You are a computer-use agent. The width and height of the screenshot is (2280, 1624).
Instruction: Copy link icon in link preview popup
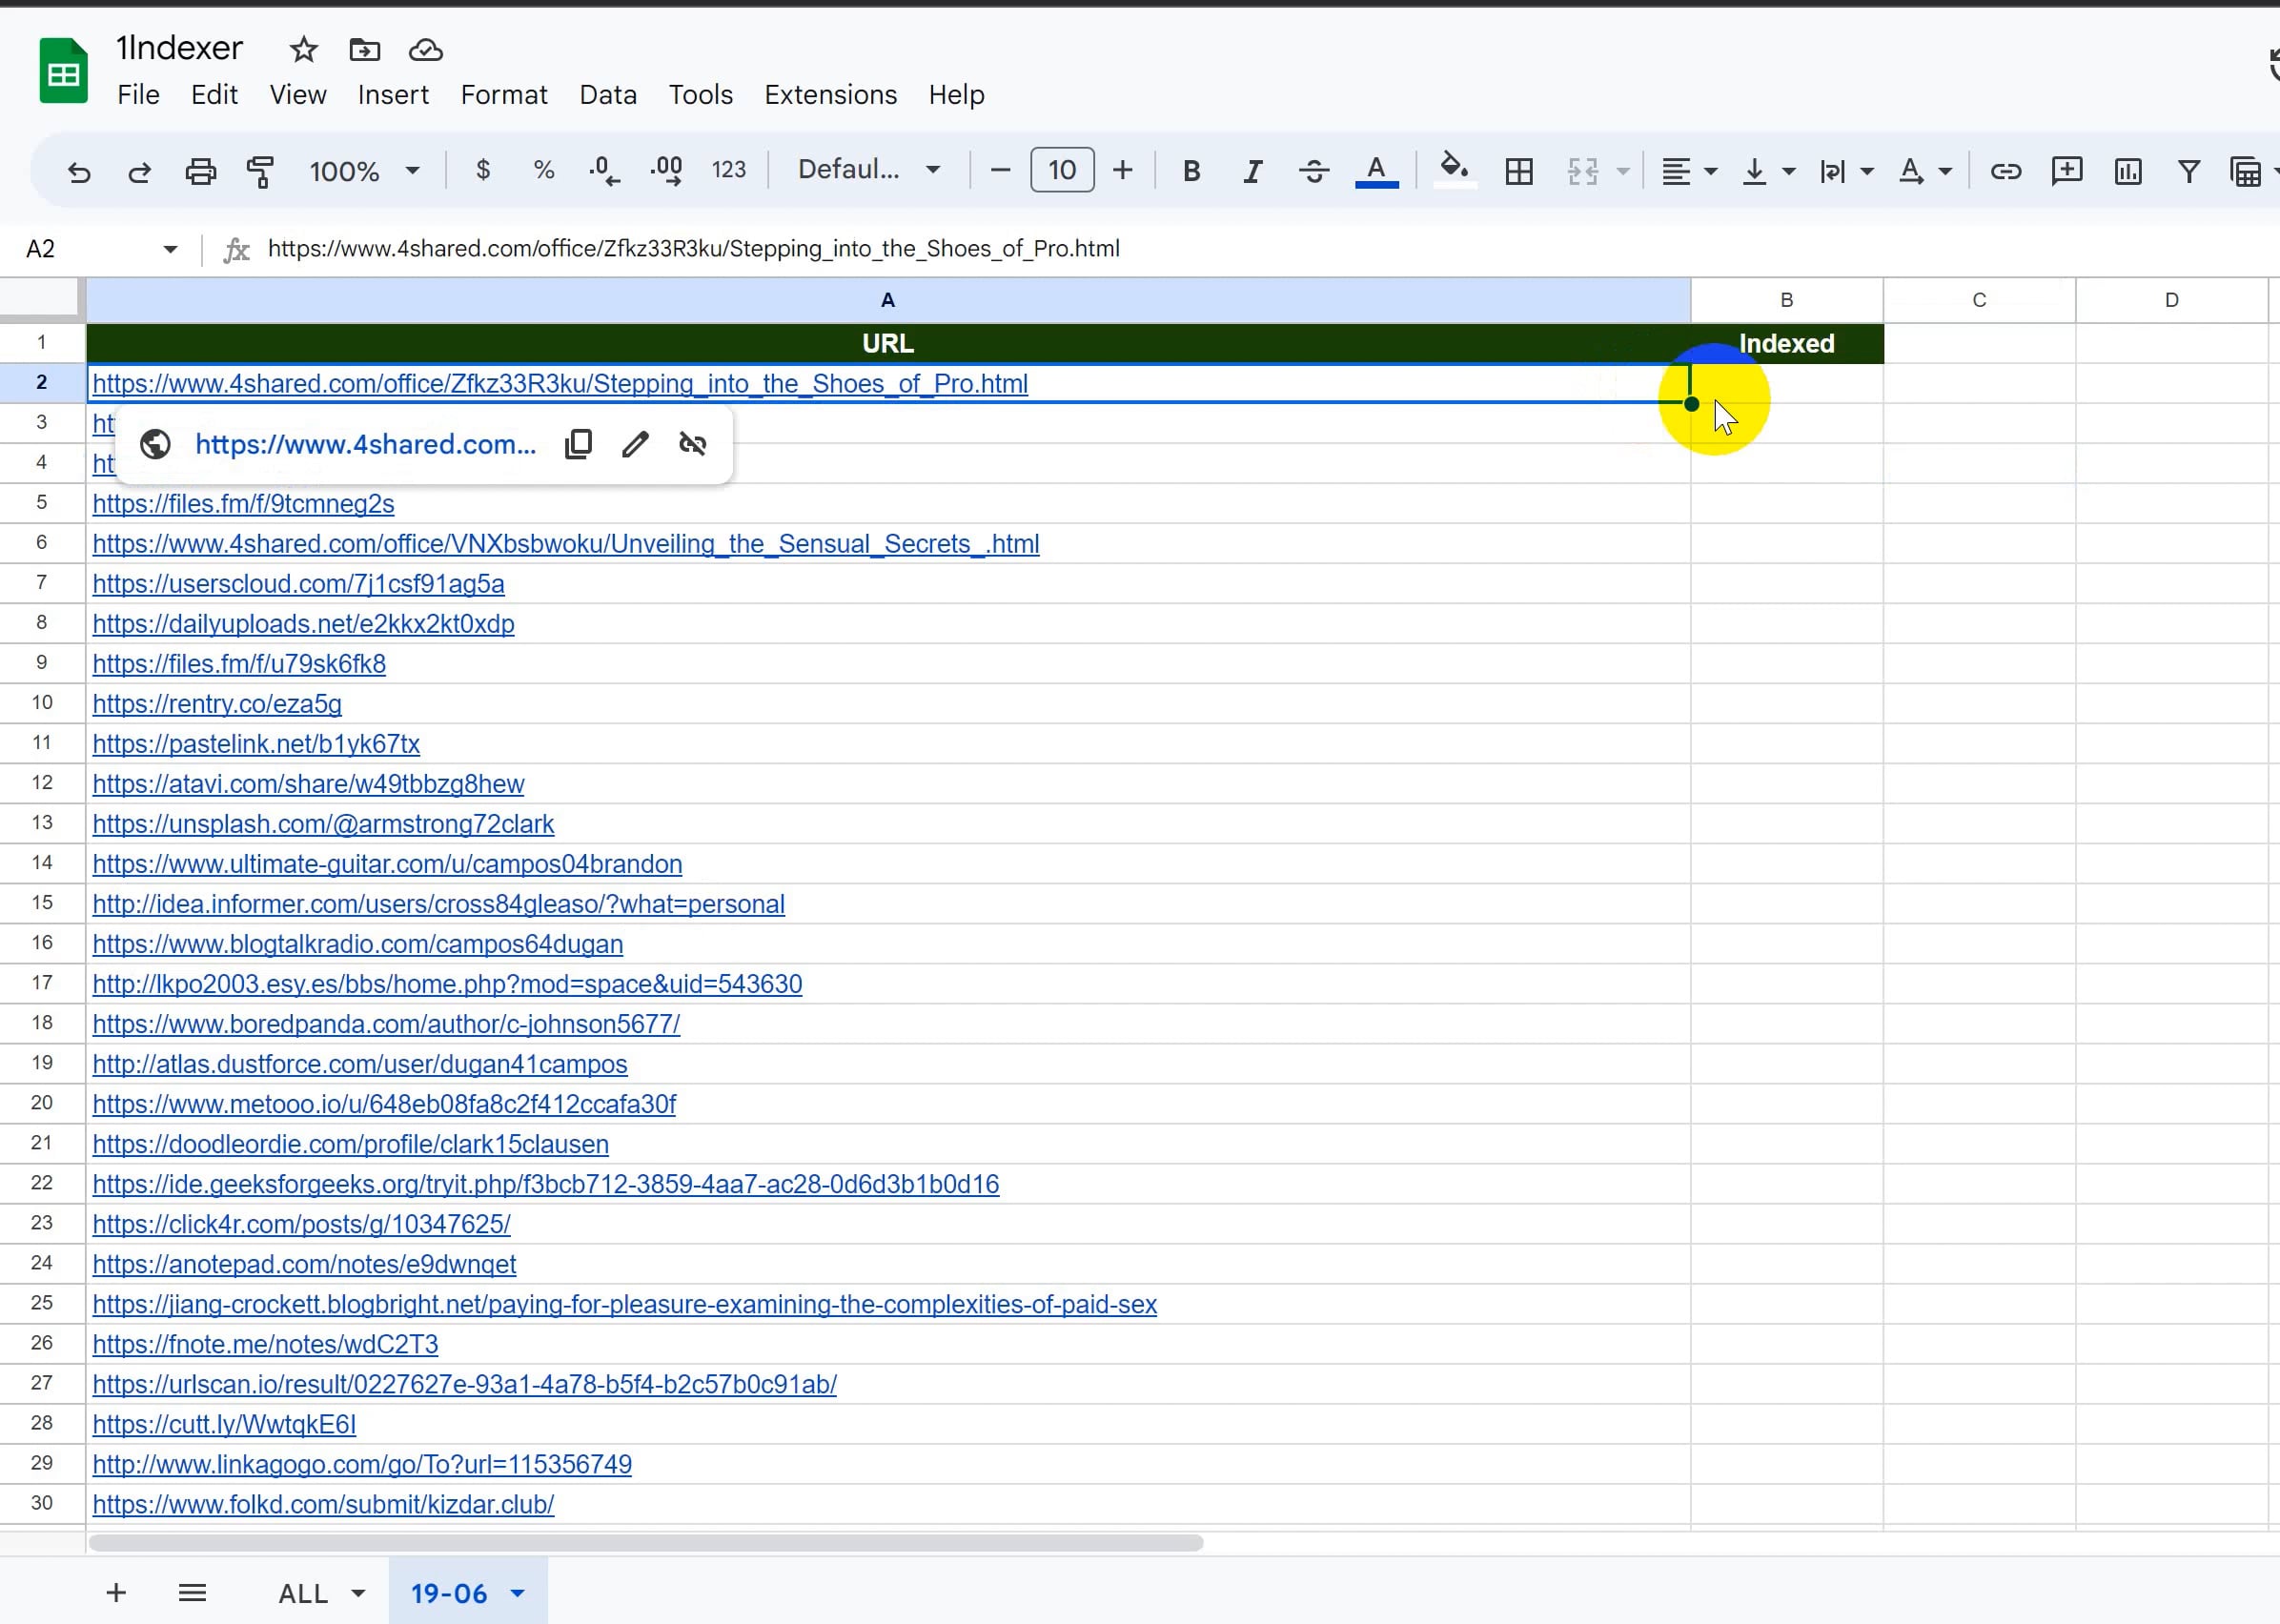click(x=578, y=444)
